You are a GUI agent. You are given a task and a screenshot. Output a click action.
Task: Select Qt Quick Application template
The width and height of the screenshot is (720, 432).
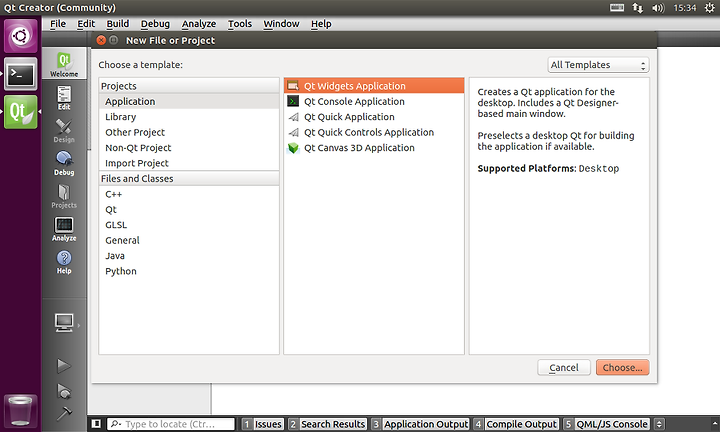(x=374, y=117)
